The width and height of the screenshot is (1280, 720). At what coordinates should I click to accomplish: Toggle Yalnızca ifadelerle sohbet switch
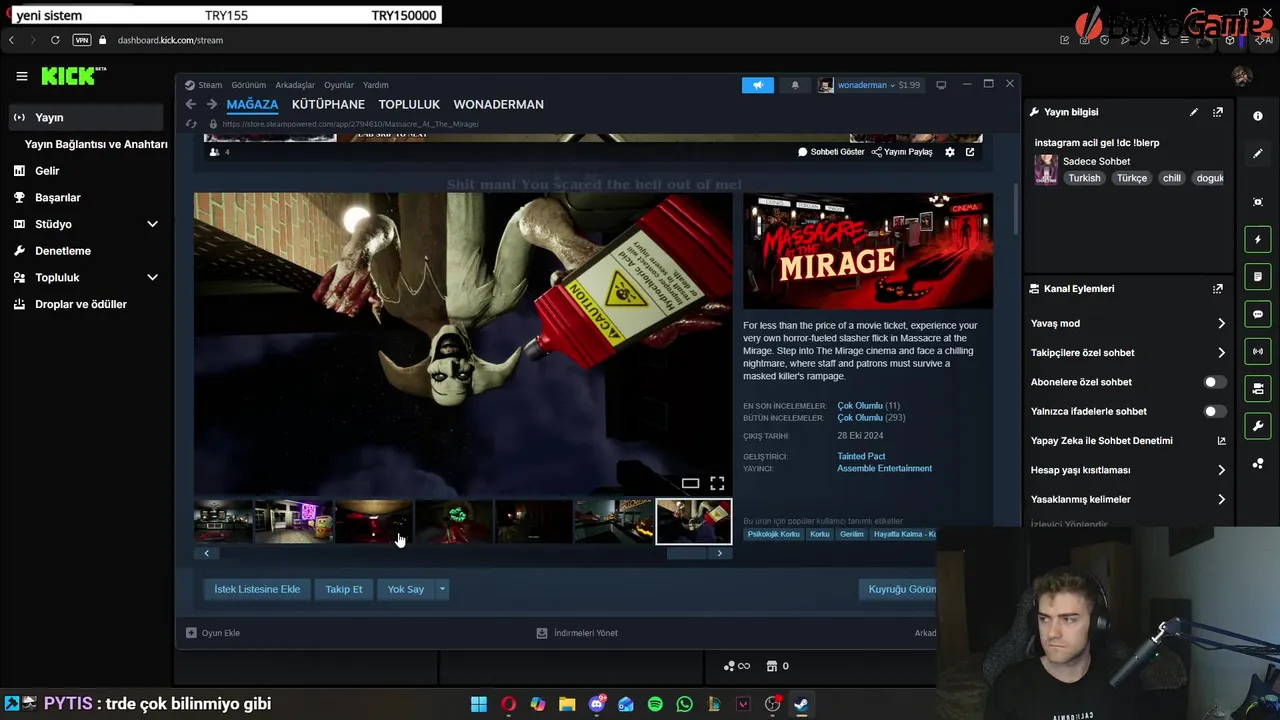coord(1214,411)
